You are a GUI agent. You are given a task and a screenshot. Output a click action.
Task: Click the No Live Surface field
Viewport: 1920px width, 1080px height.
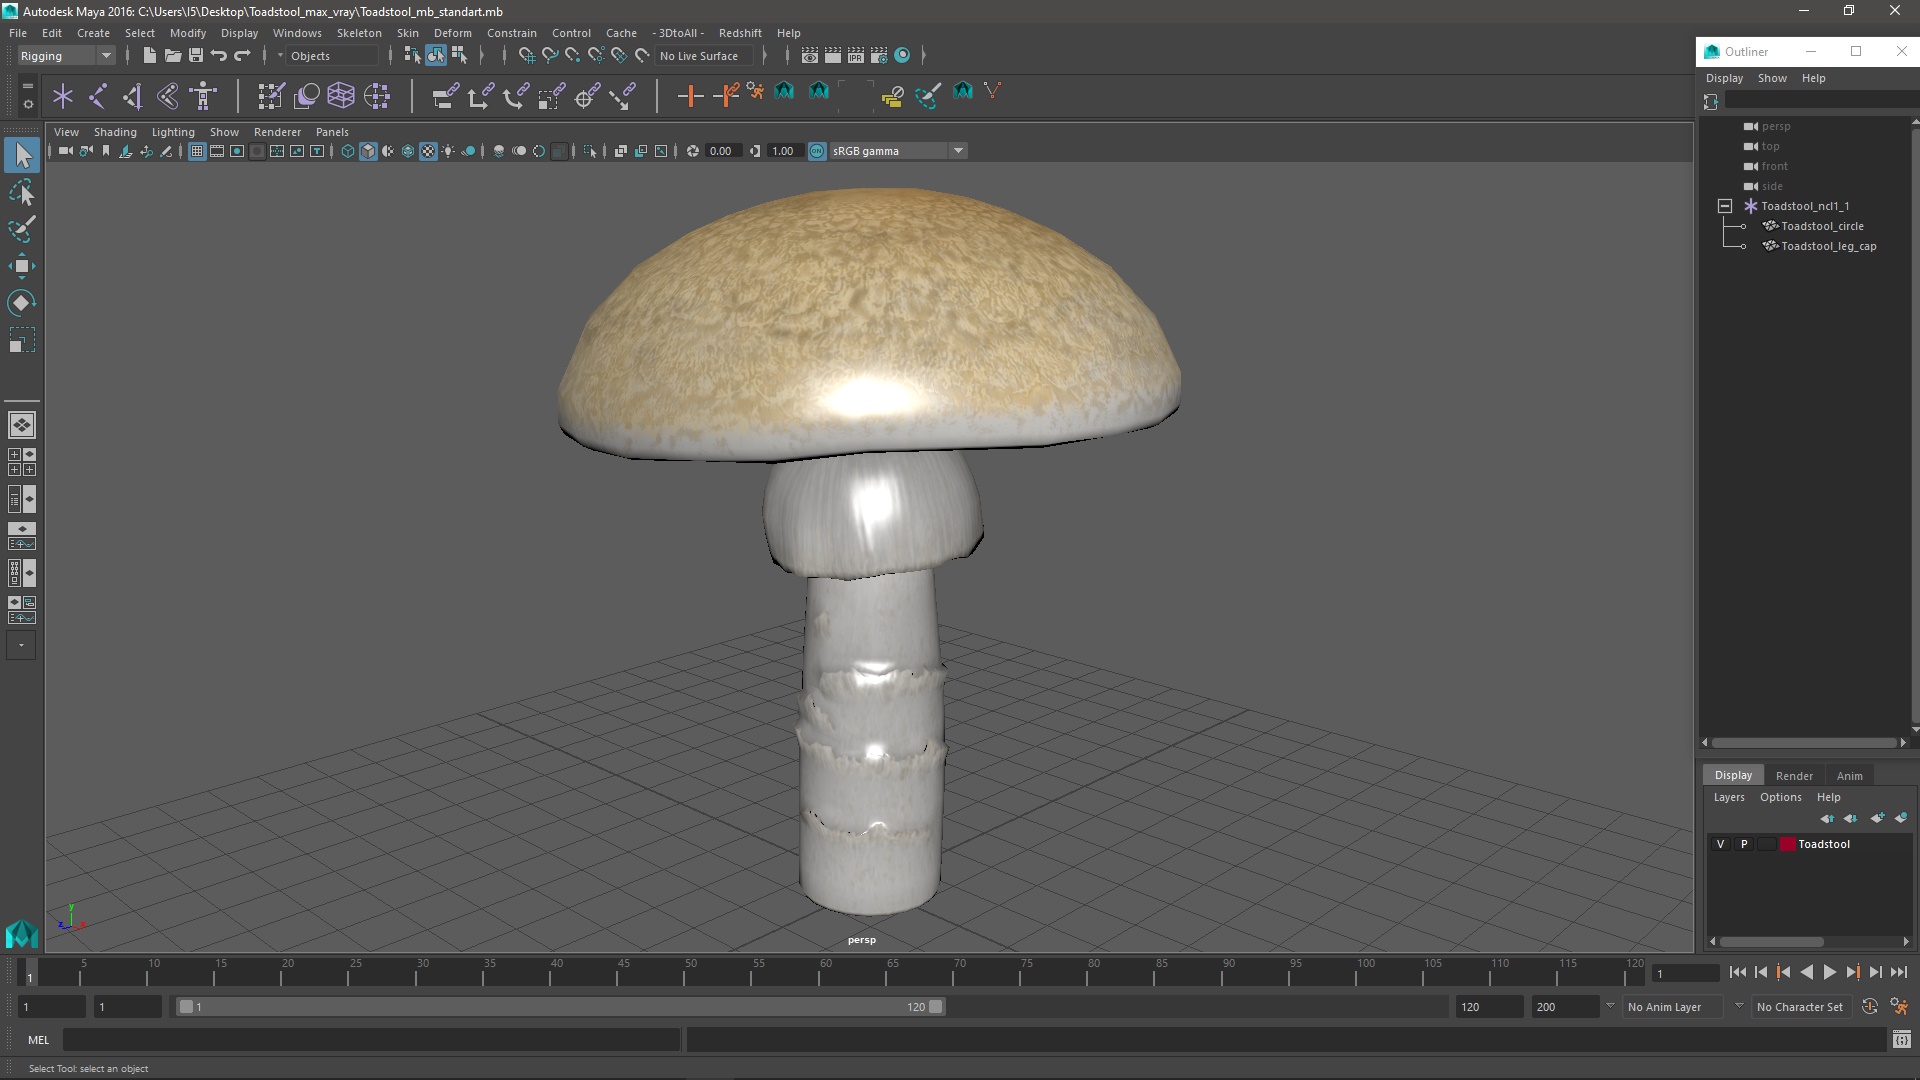tap(699, 56)
